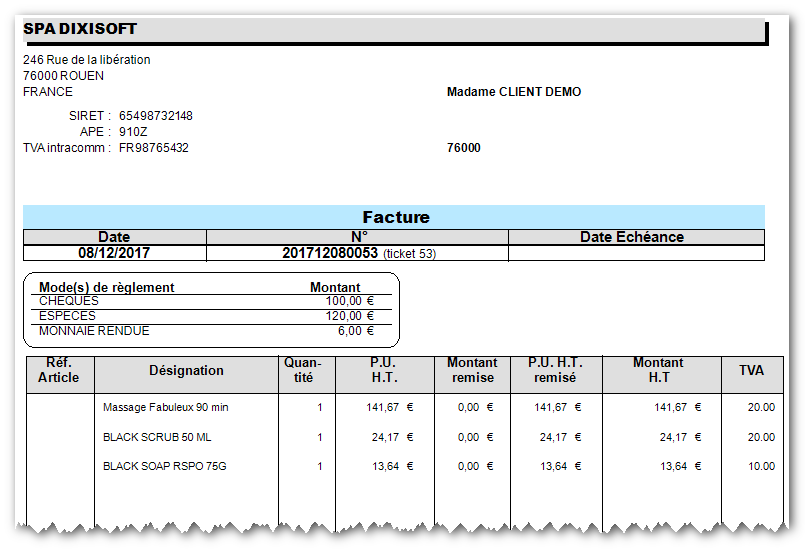The image size is (805, 555).
Task: Select the Mode(s) de règlement header
Action: tap(107, 288)
